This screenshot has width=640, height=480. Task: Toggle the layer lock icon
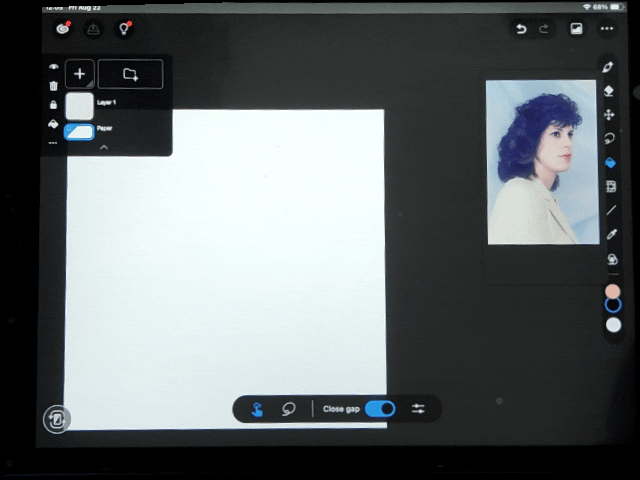pyautogui.click(x=53, y=105)
